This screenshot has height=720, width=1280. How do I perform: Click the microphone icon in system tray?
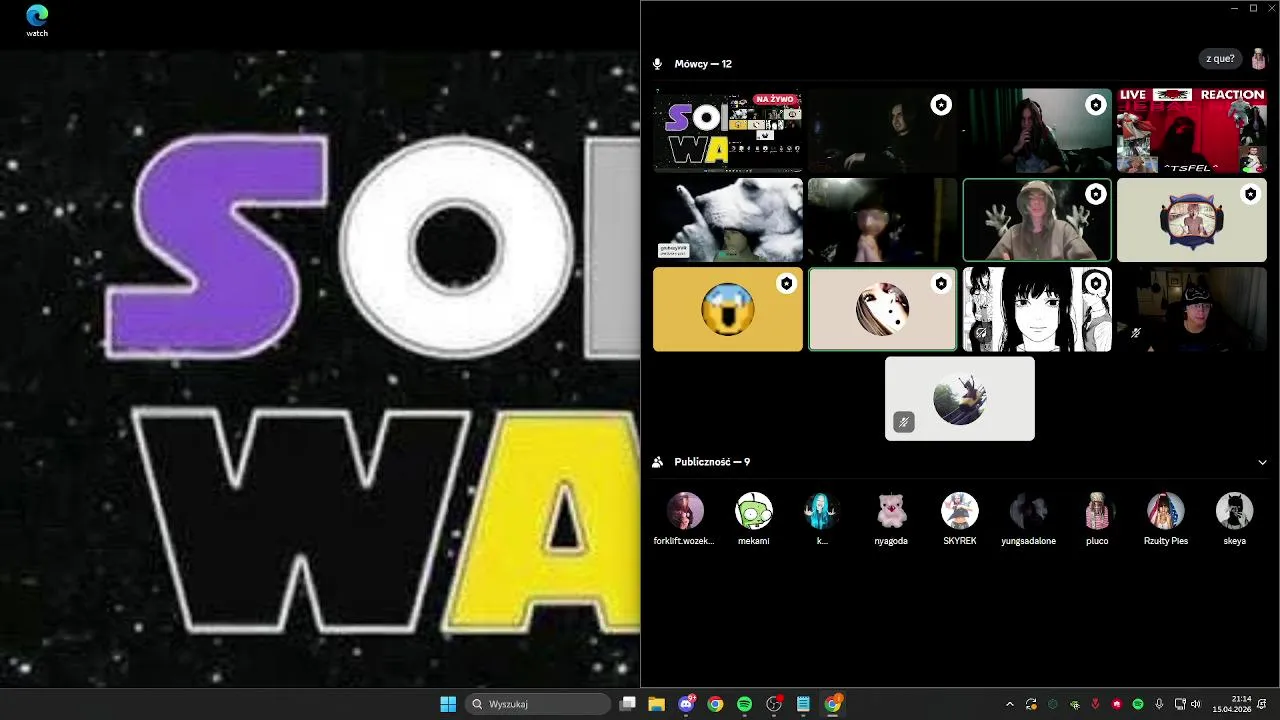pos(1159,704)
